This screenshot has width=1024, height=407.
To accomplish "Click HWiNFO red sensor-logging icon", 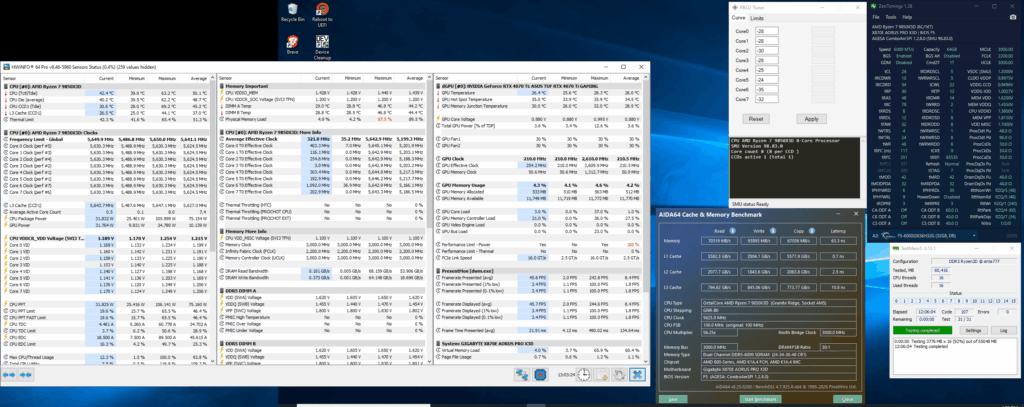I will pos(541,374).
